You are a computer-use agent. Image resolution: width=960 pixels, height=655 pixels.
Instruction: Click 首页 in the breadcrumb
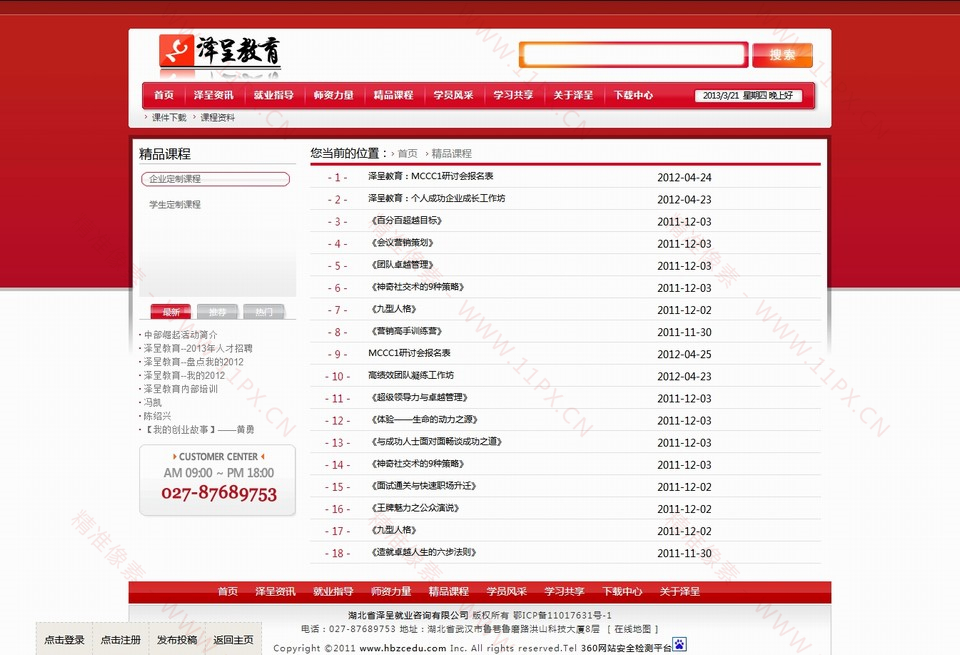coord(407,154)
